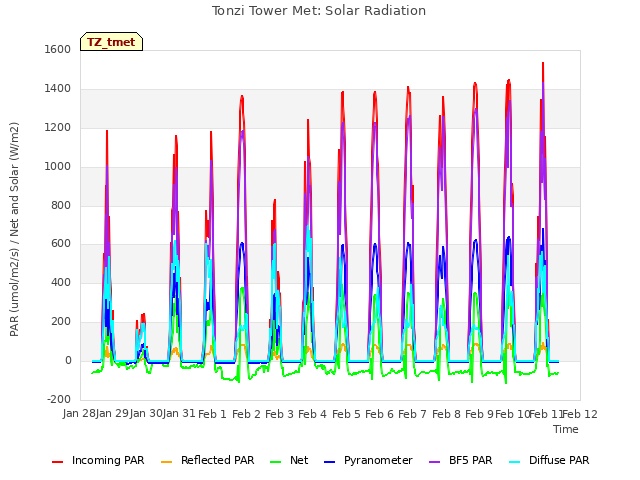Click the -200 y-axis tick value

(x=59, y=399)
